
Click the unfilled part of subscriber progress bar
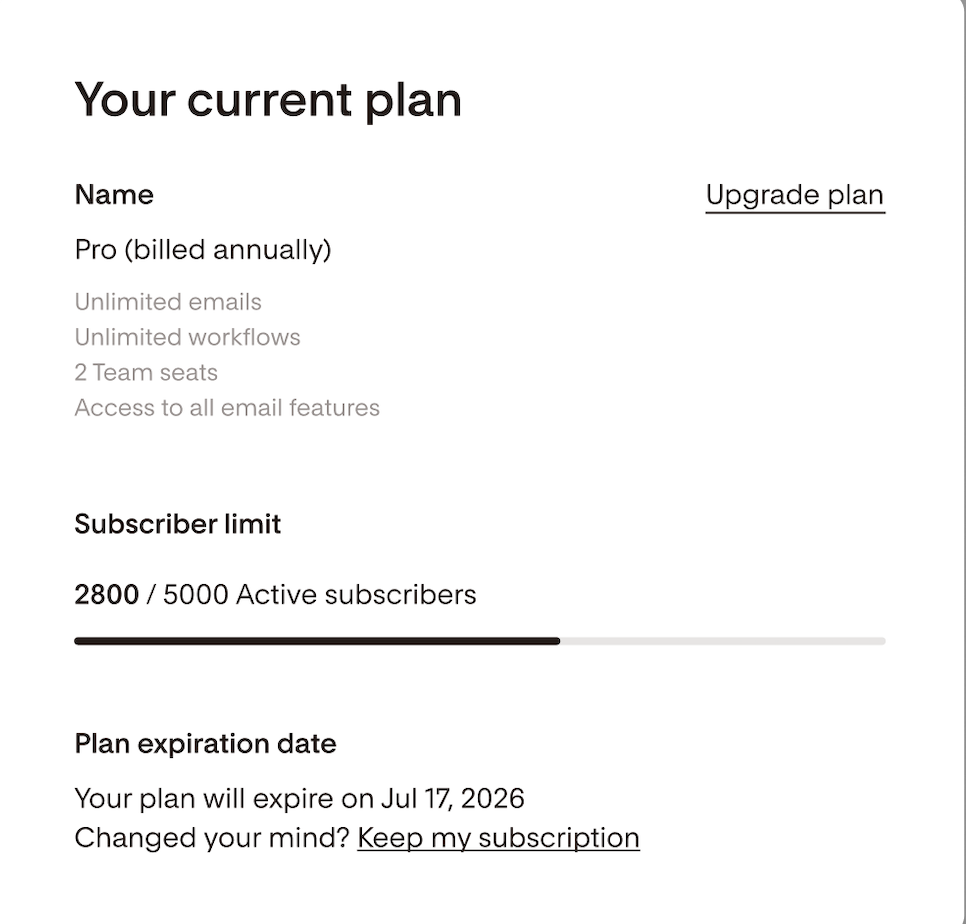coord(722,641)
